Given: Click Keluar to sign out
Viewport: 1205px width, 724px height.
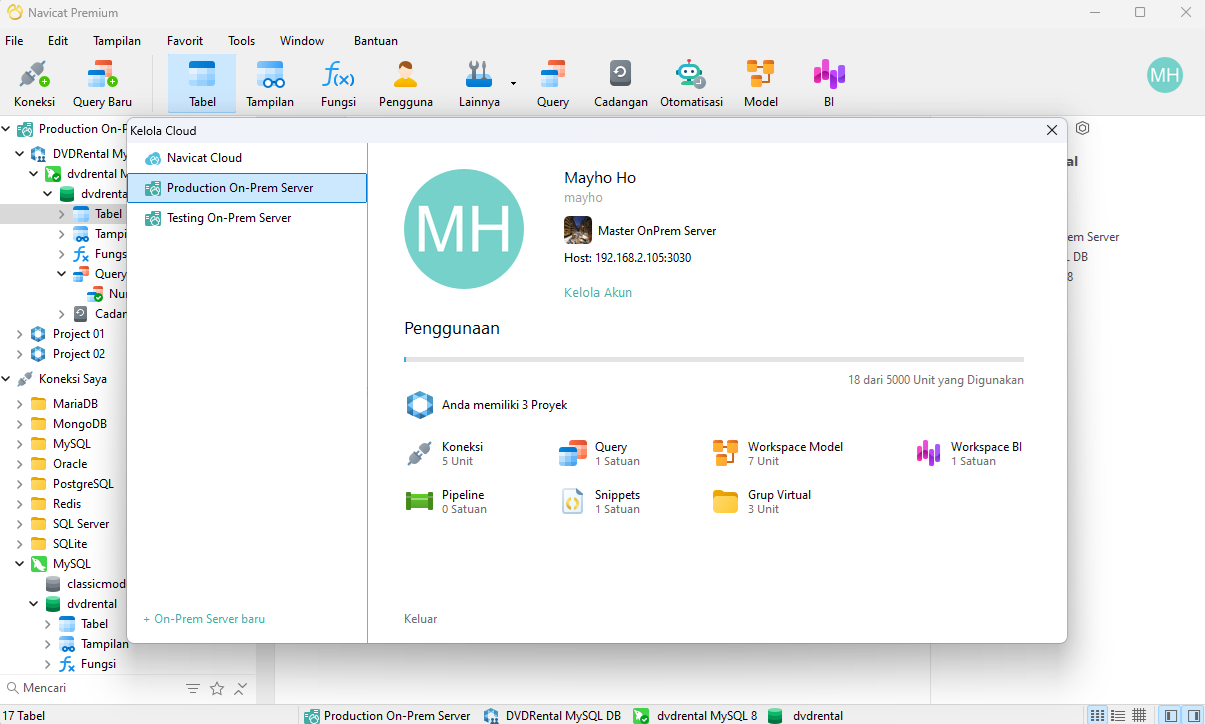Looking at the screenshot, I should pos(420,619).
